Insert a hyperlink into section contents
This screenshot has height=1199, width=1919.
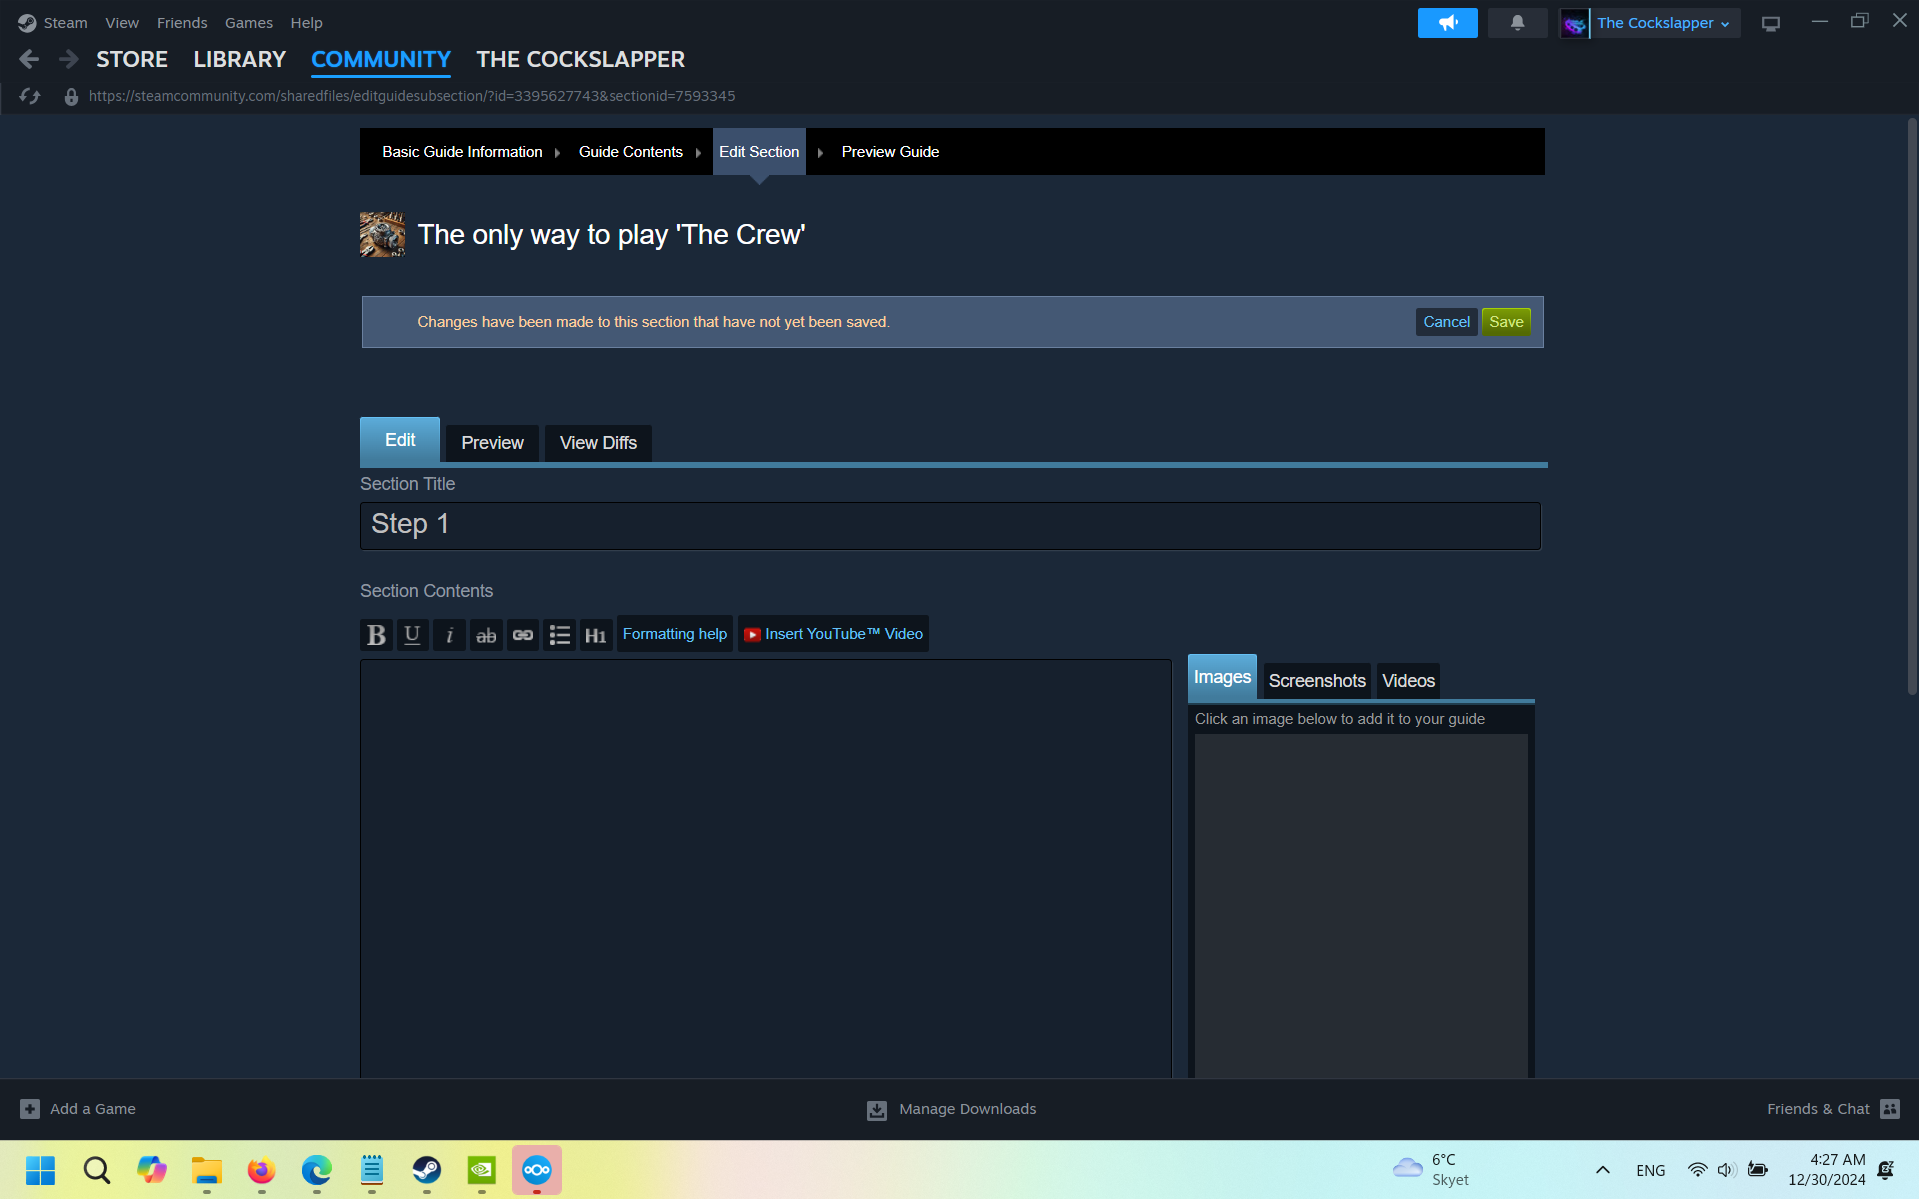tap(523, 635)
